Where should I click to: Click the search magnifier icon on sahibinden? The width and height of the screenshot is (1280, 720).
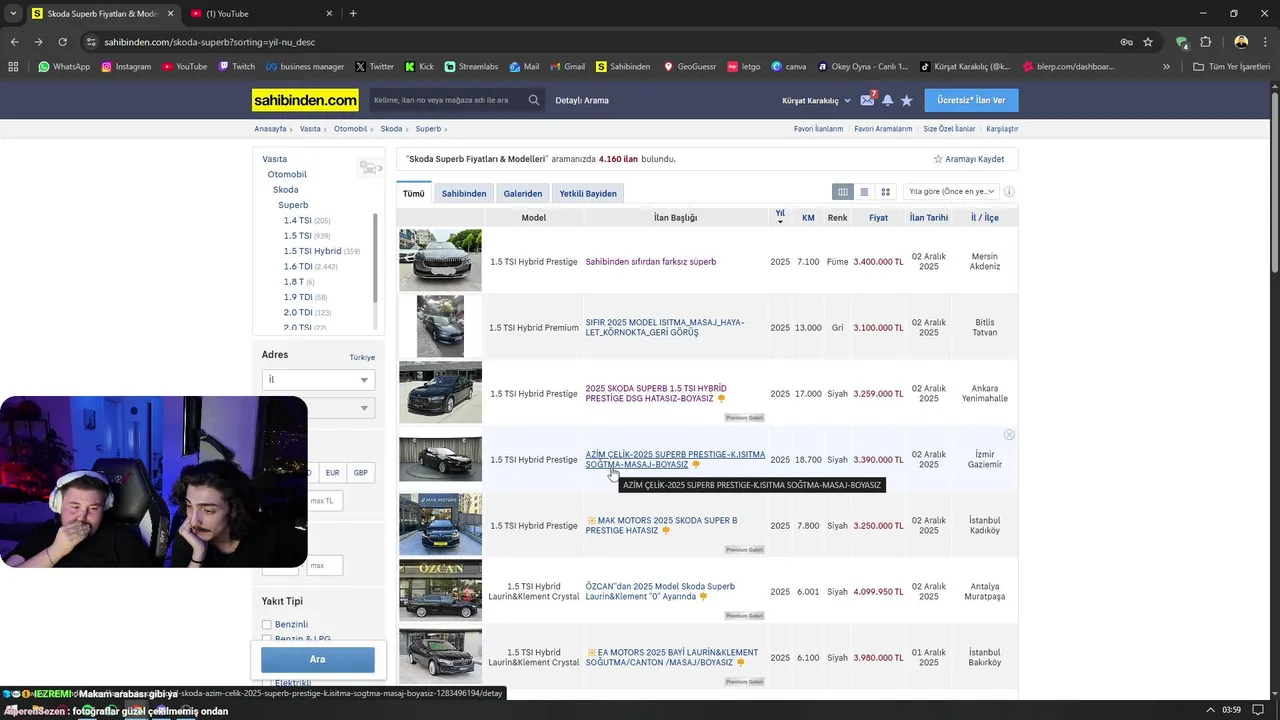click(534, 100)
